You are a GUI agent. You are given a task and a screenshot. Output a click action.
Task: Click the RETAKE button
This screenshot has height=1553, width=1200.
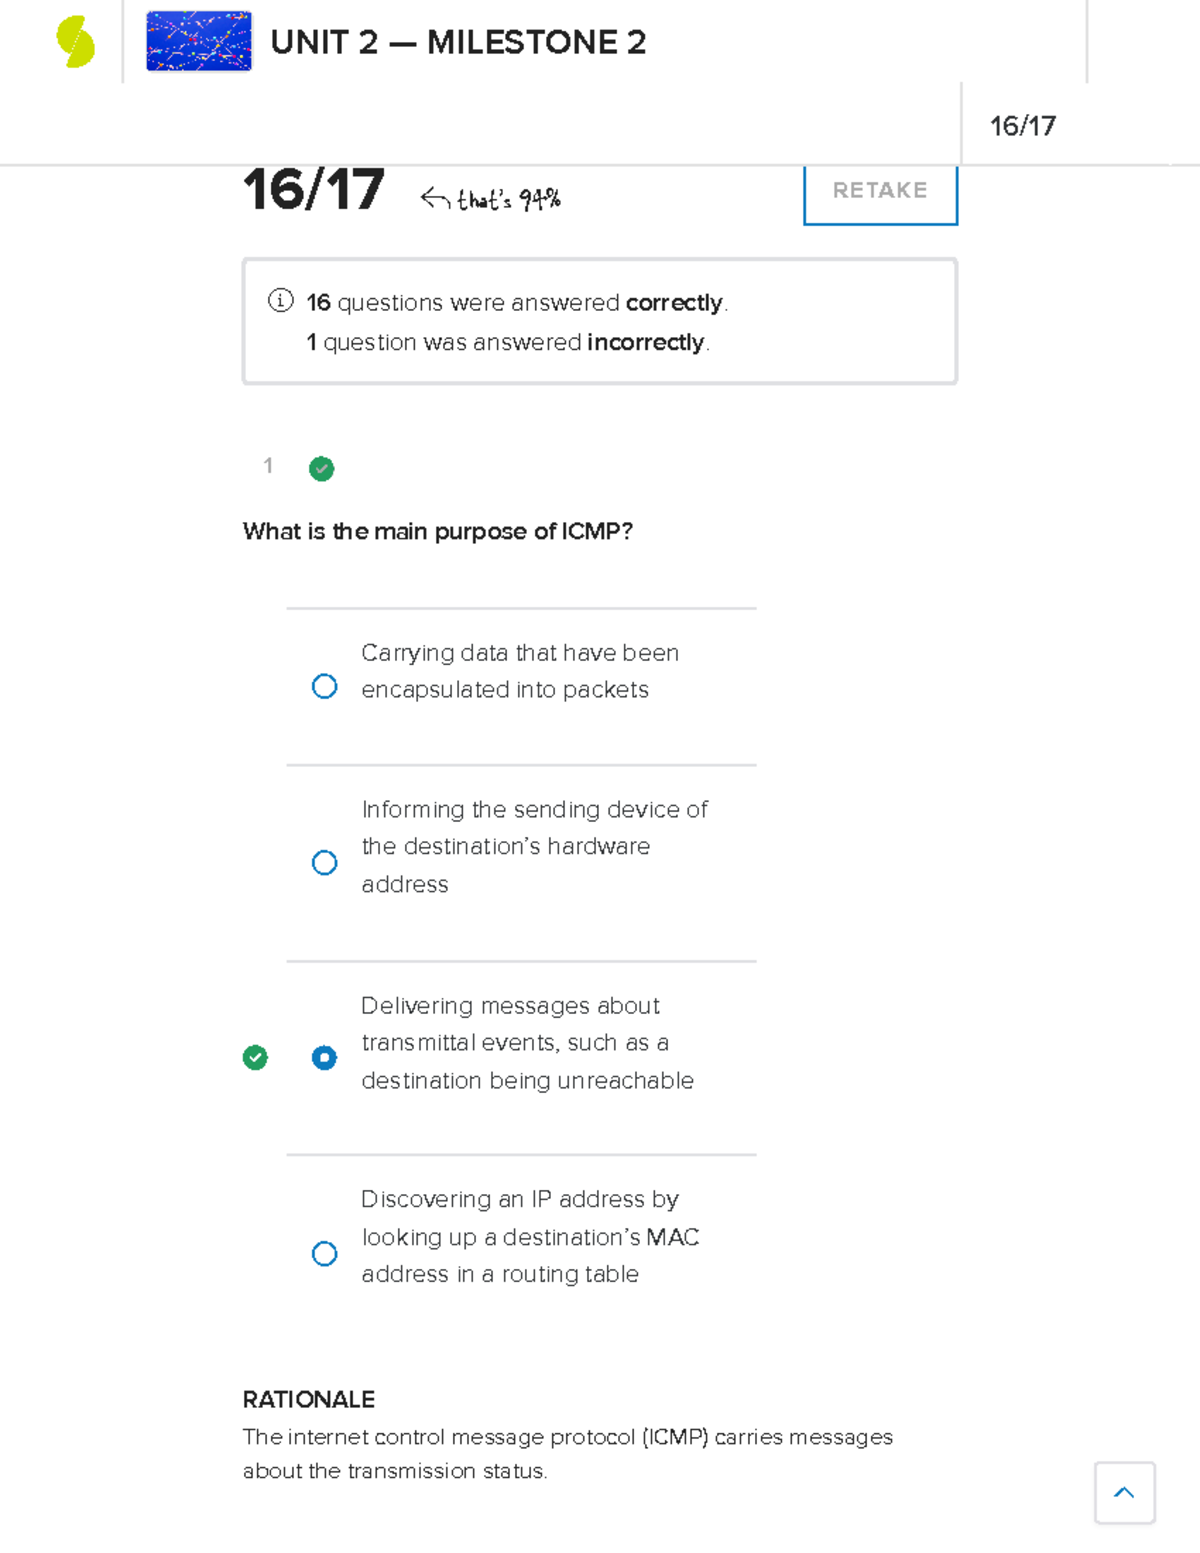879,191
